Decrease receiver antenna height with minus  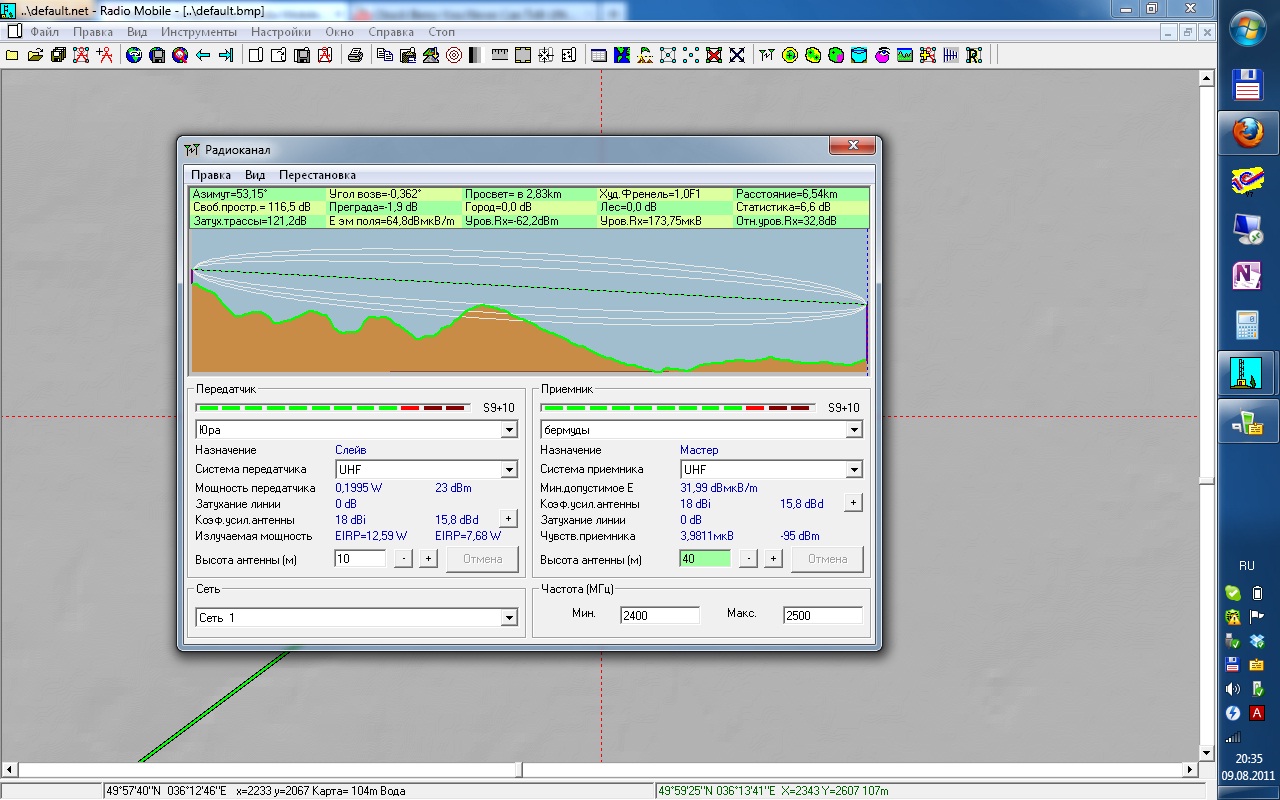coord(748,559)
